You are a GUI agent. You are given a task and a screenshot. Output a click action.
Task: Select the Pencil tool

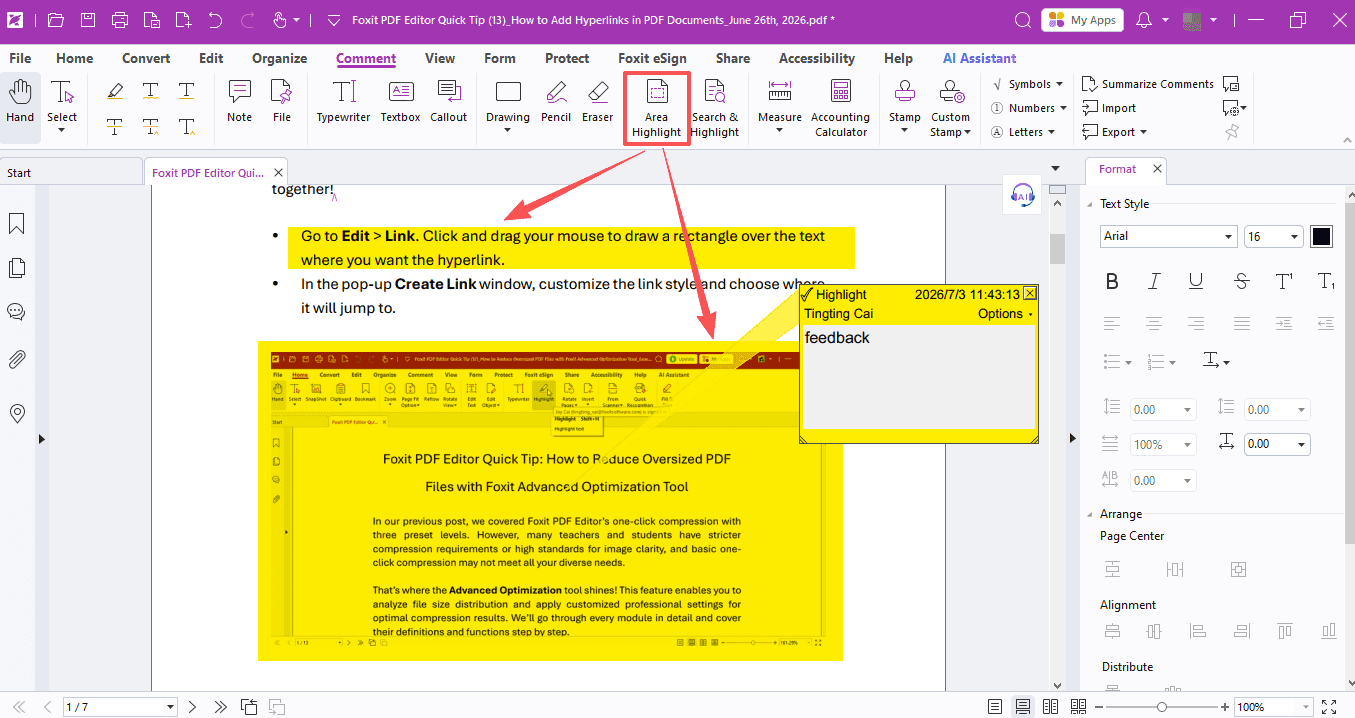556,103
